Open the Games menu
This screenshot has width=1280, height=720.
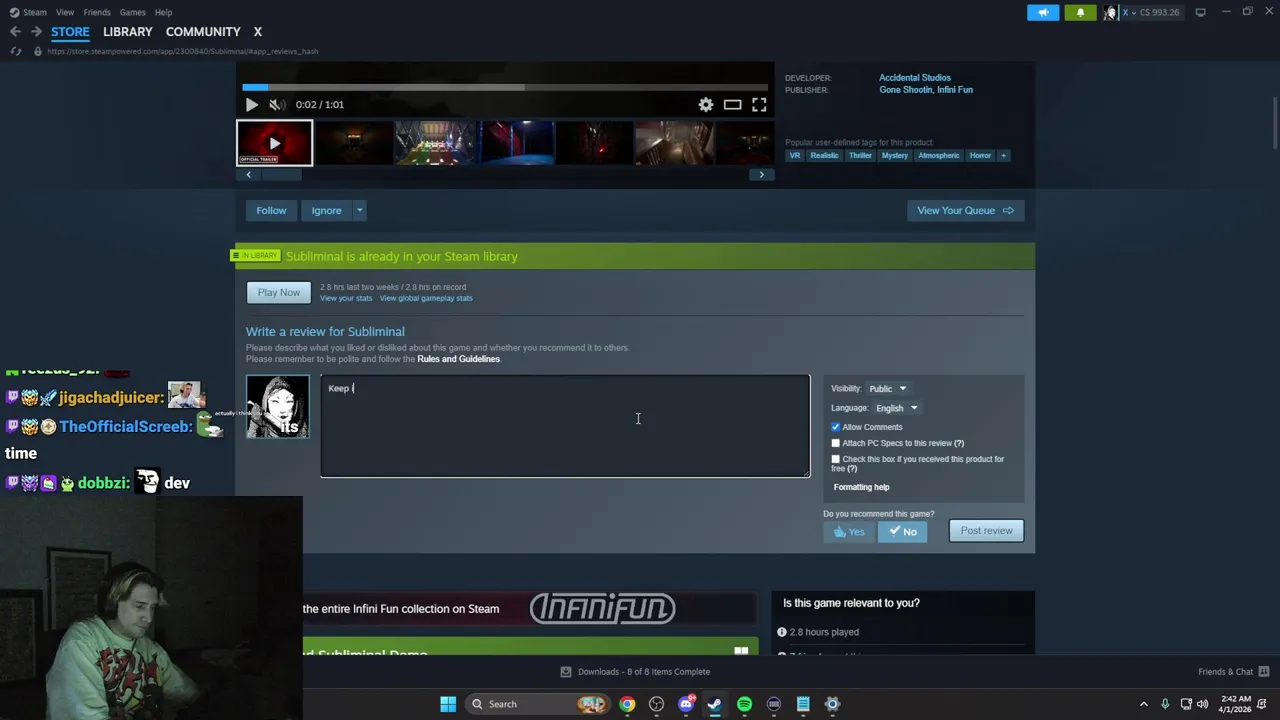tap(132, 12)
